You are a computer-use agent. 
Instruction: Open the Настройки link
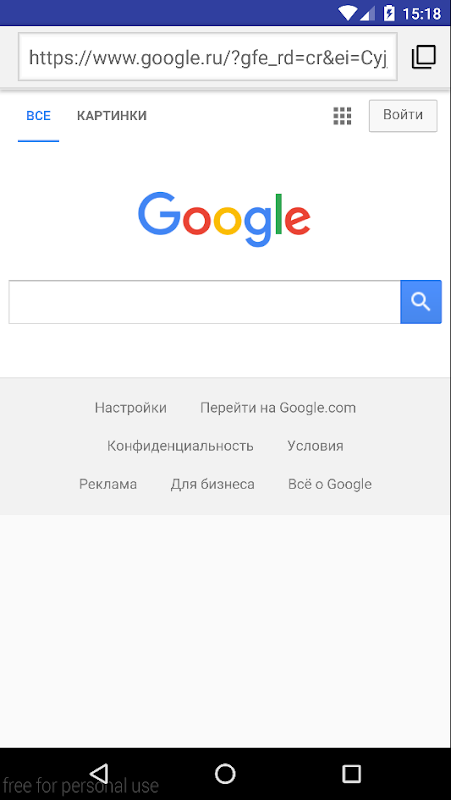(131, 408)
